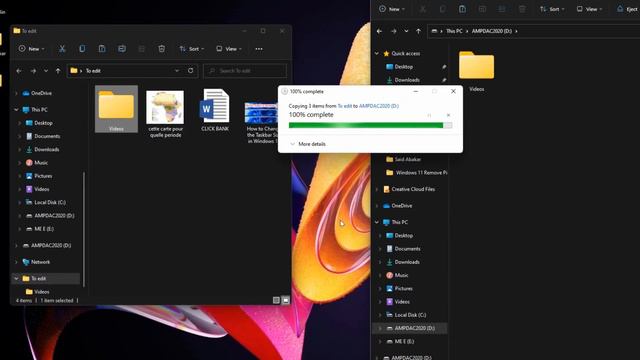Viewport: 640px width, 360px height.
Task: Click the Delete trash icon in To edit window
Action: click(162, 49)
